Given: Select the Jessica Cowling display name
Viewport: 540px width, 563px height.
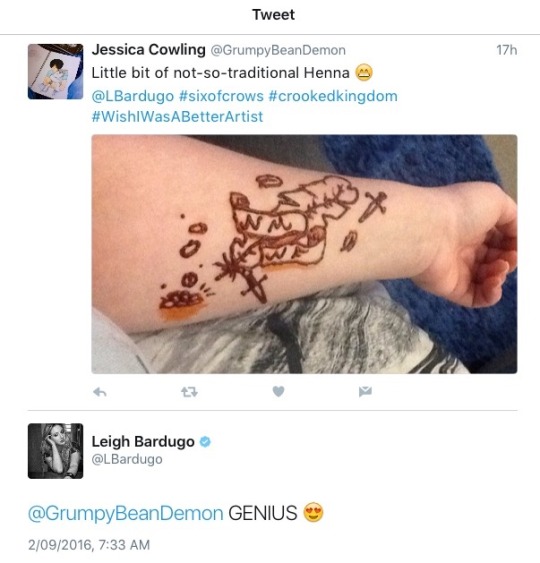Looking at the screenshot, I should tap(149, 50).
